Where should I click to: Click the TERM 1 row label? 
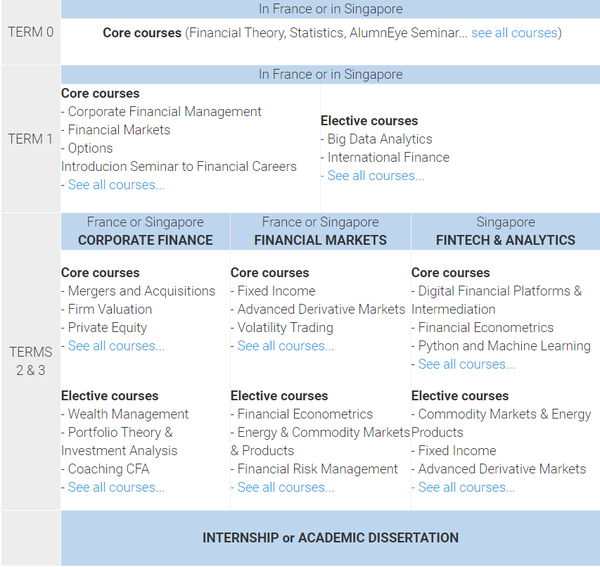(30, 139)
